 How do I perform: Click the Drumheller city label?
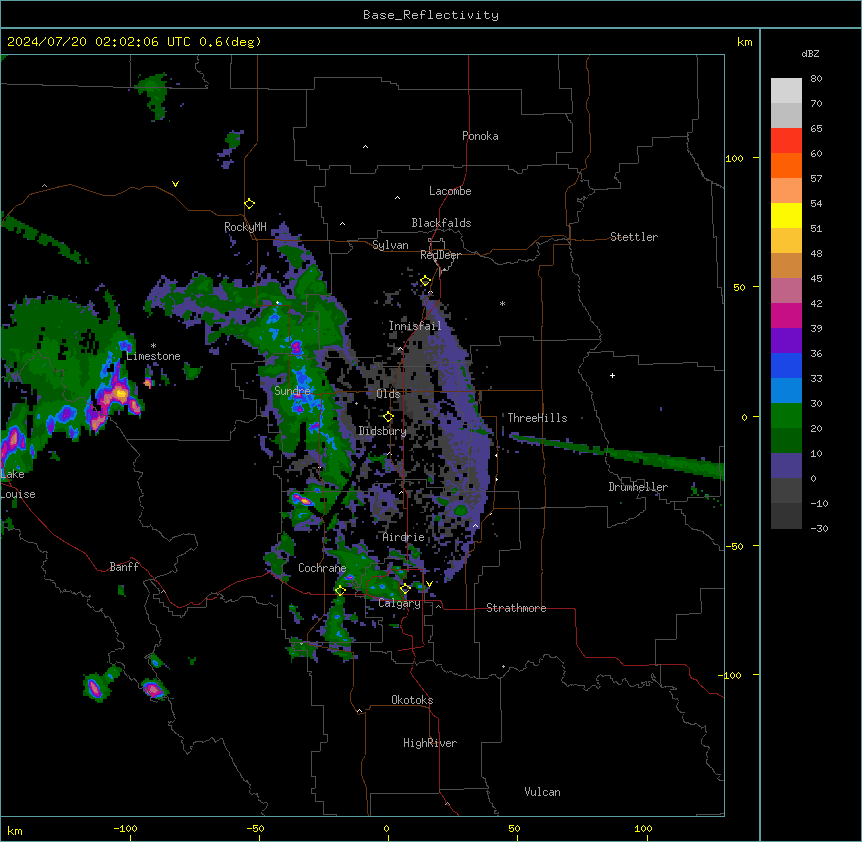coord(638,487)
